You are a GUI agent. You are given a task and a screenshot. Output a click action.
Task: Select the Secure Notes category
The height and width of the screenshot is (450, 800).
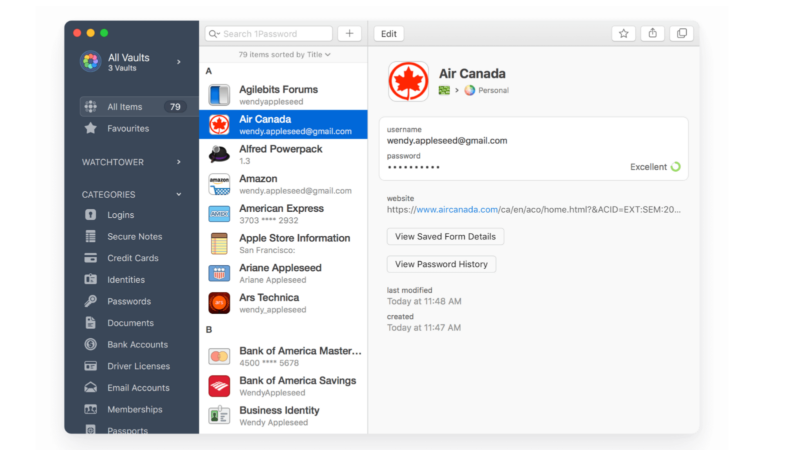(x=134, y=237)
